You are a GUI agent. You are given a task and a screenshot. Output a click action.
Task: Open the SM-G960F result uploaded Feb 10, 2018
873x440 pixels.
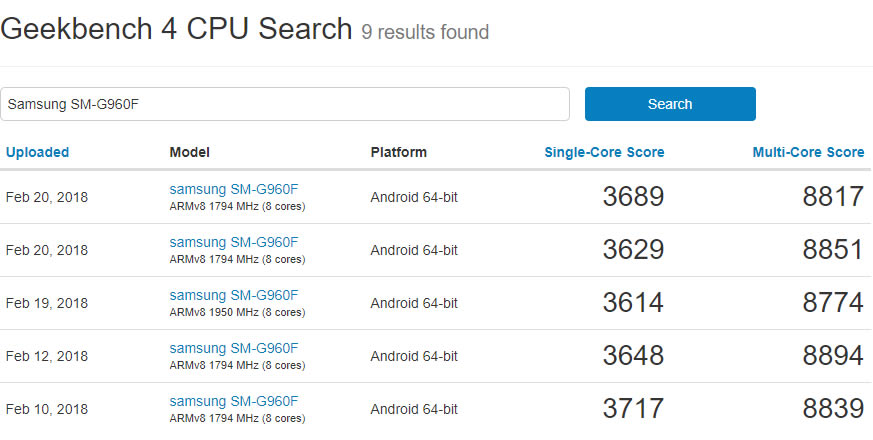(234, 401)
